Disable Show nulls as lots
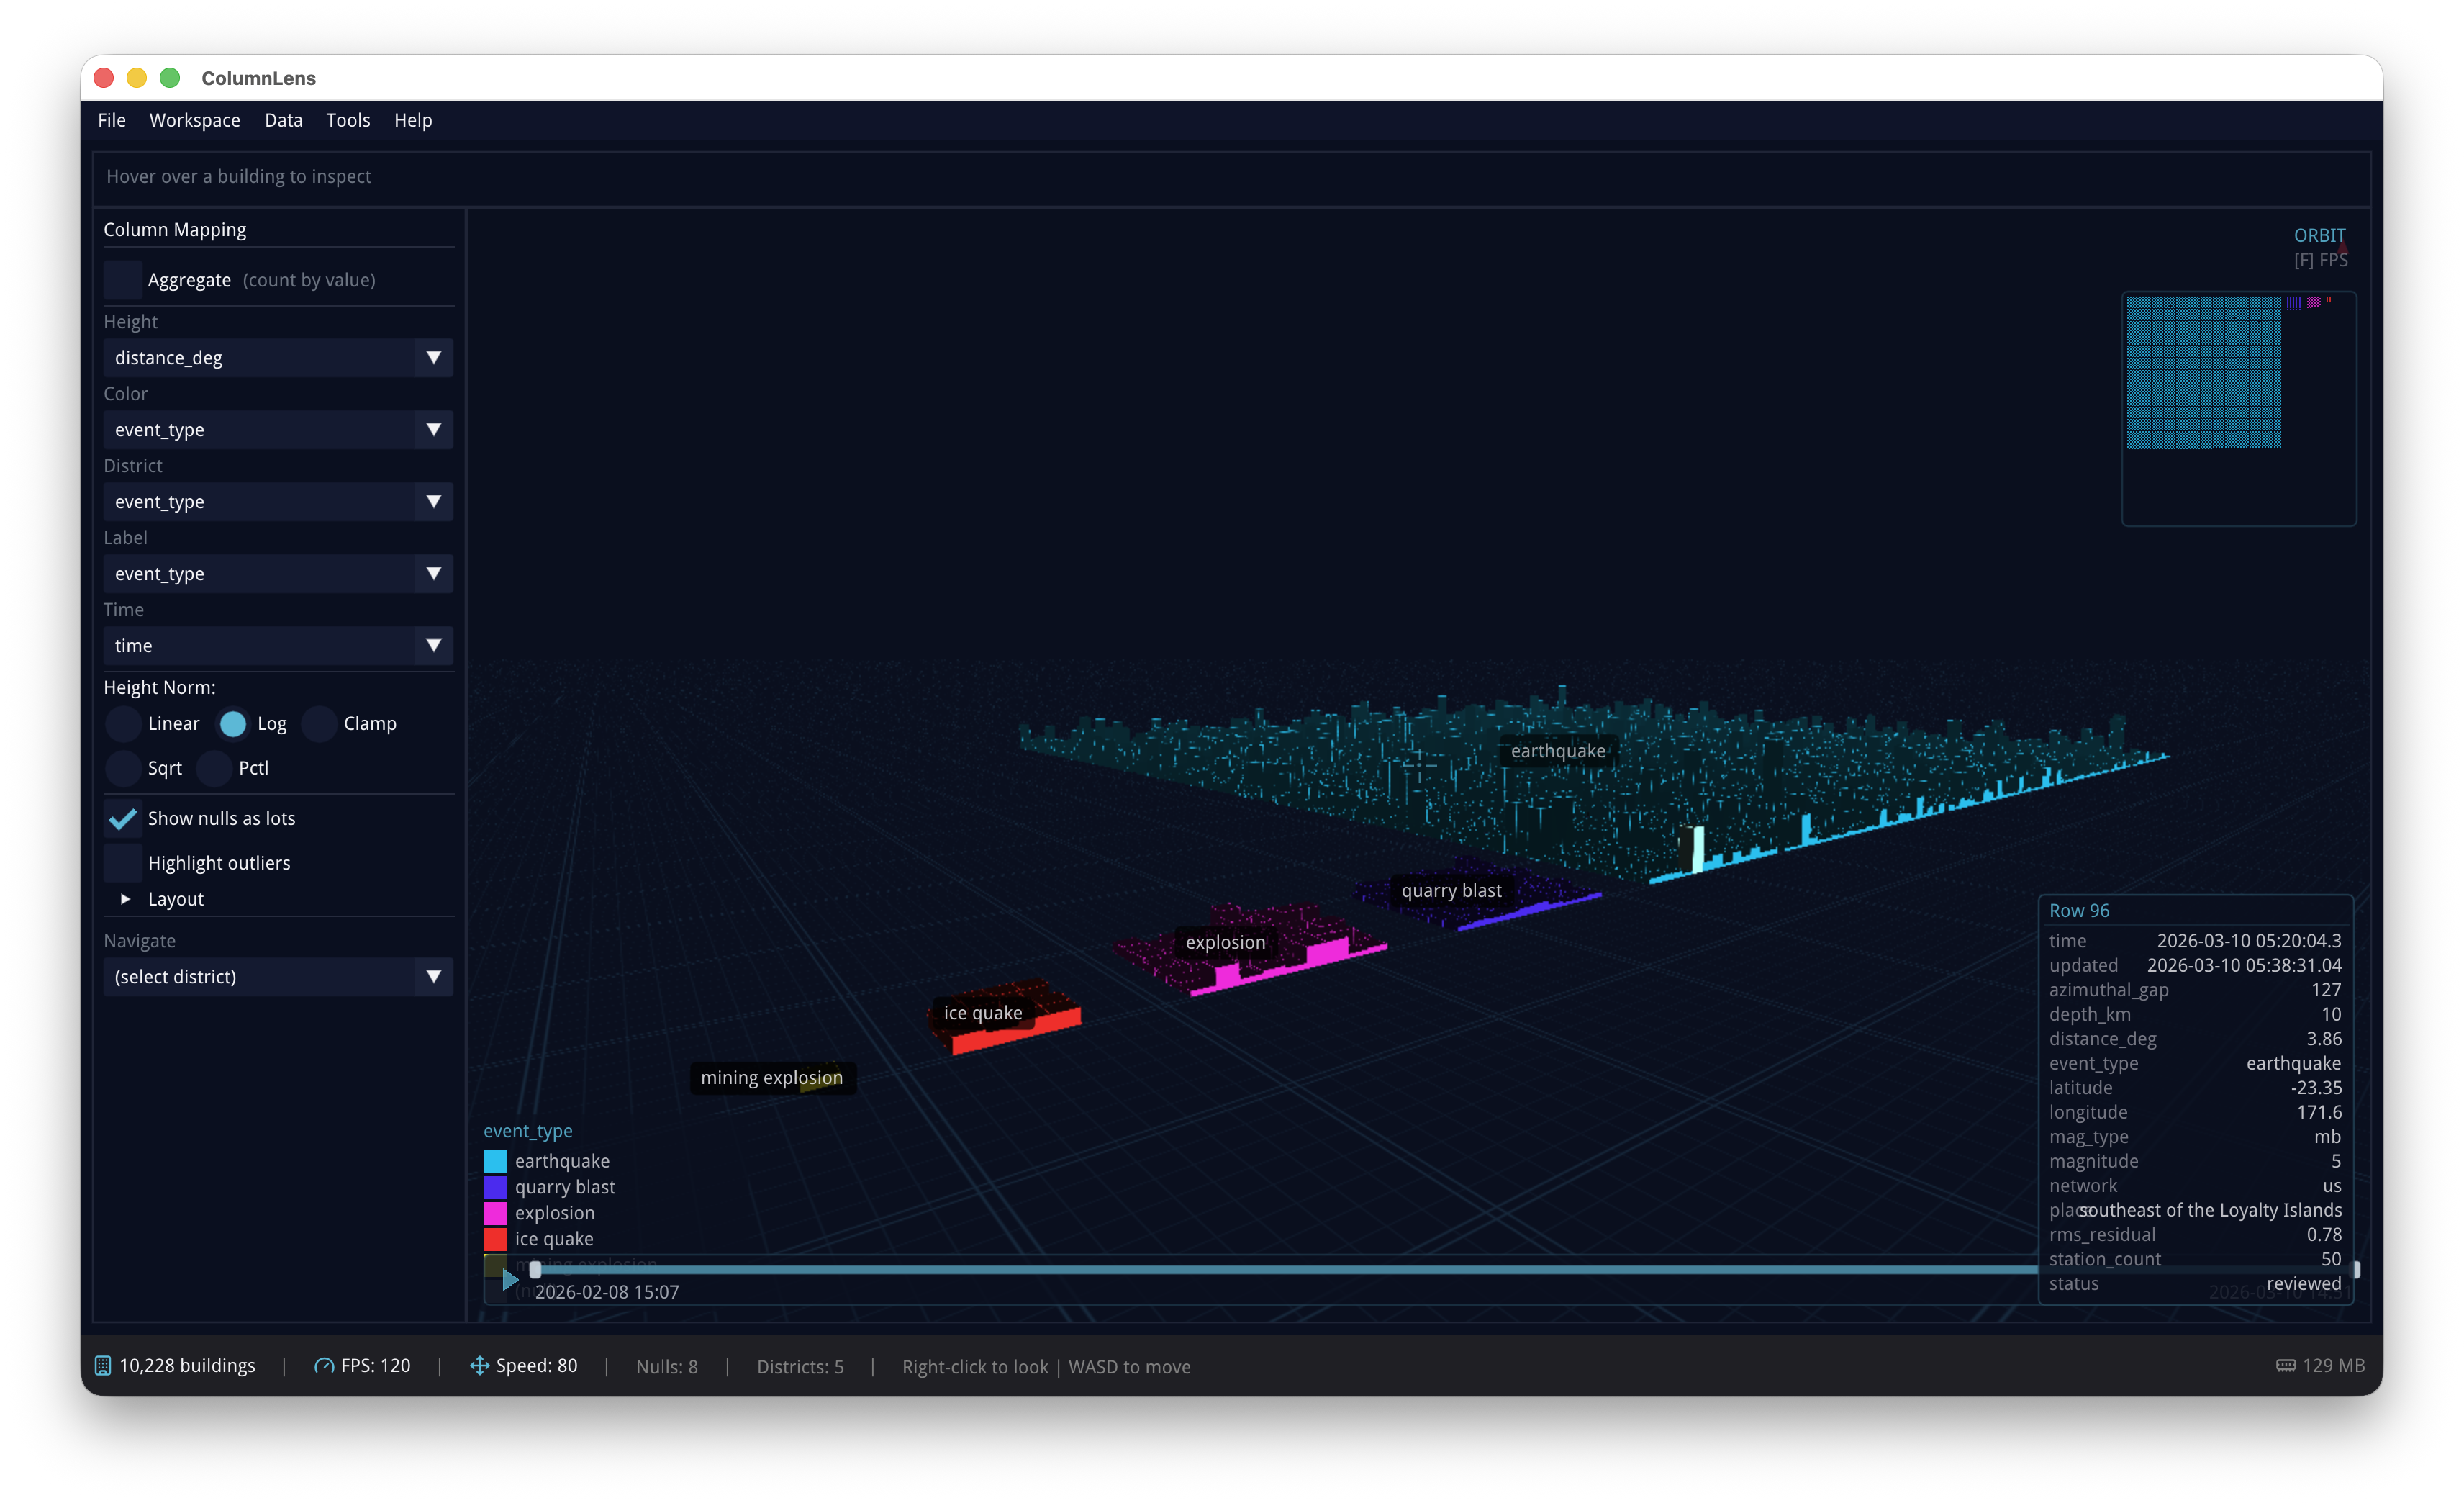 click(x=123, y=819)
